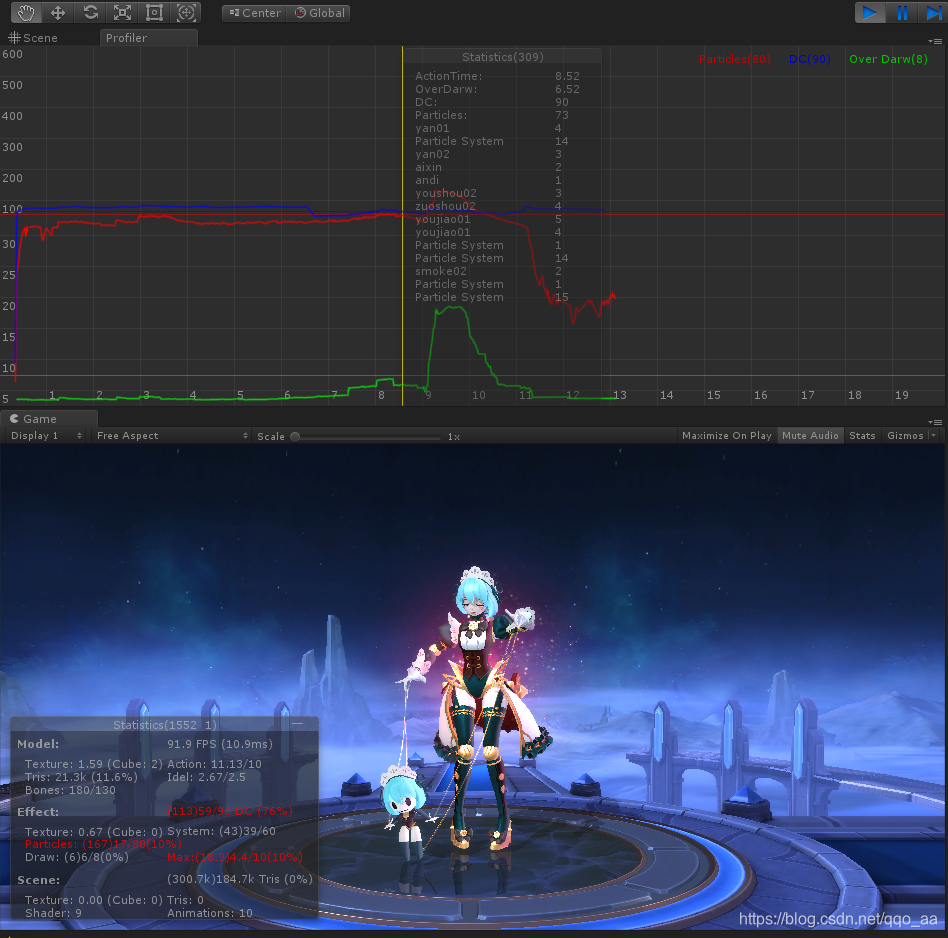Click the Shader: 9 readout

pos(53,913)
